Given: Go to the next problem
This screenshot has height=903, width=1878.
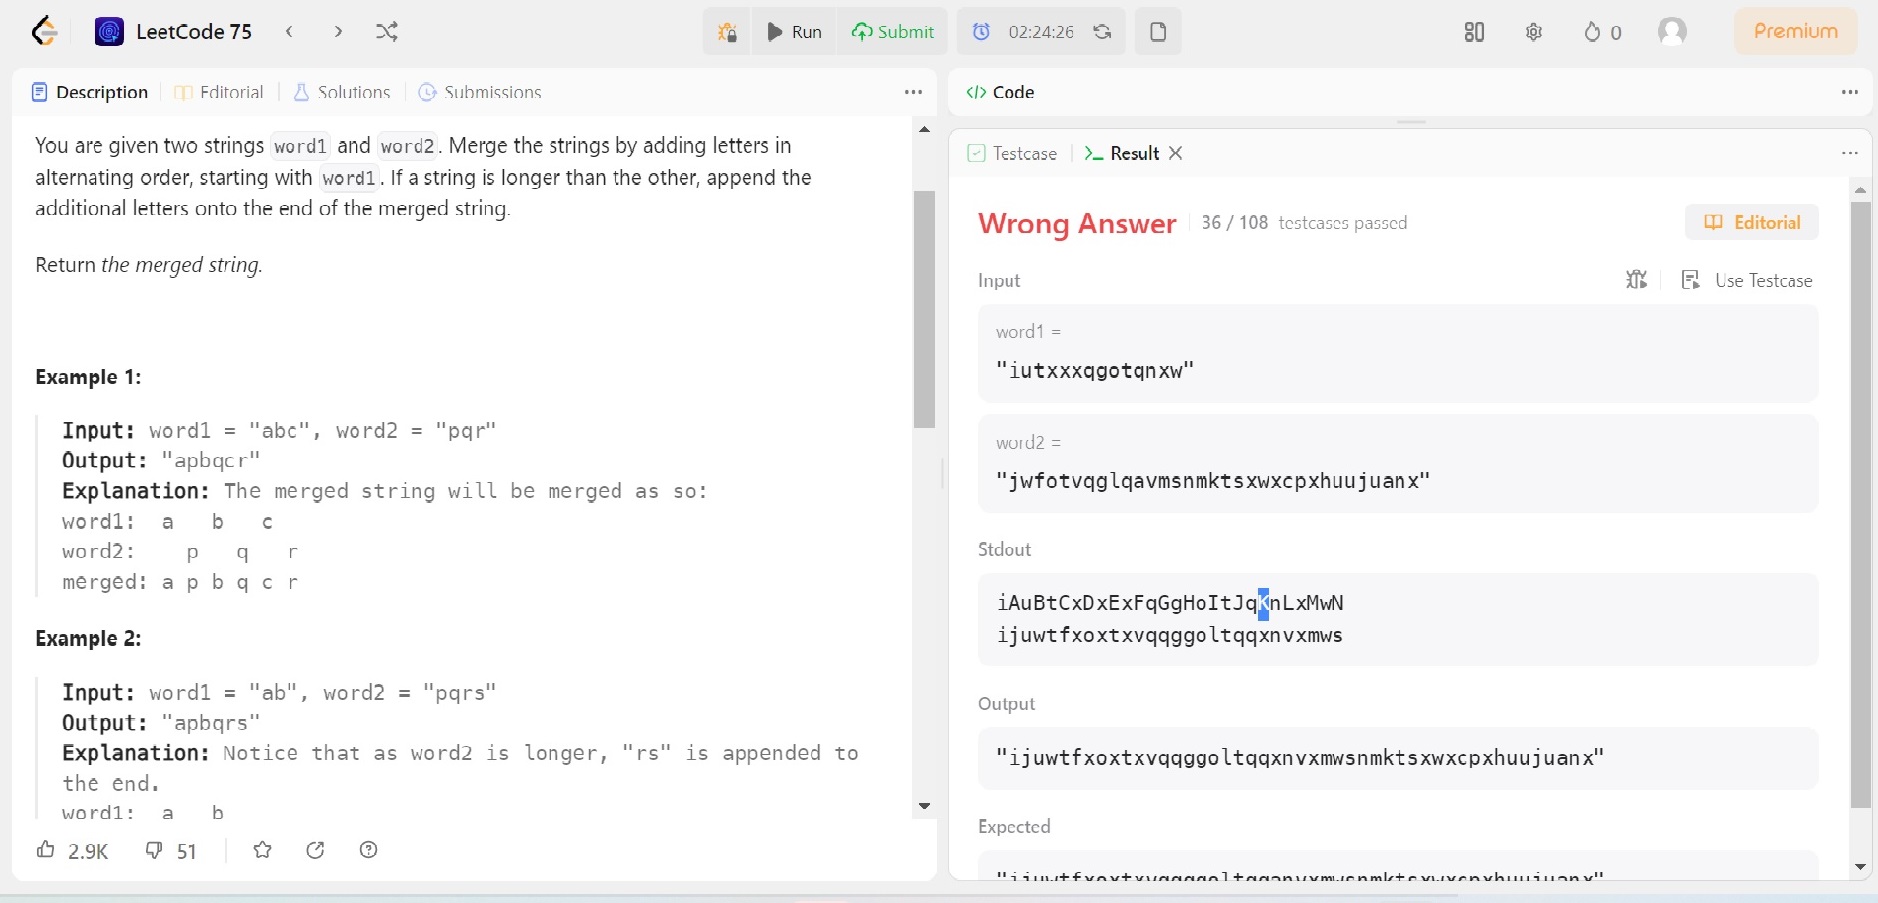Looking at the screenshot, I should 338,32.
